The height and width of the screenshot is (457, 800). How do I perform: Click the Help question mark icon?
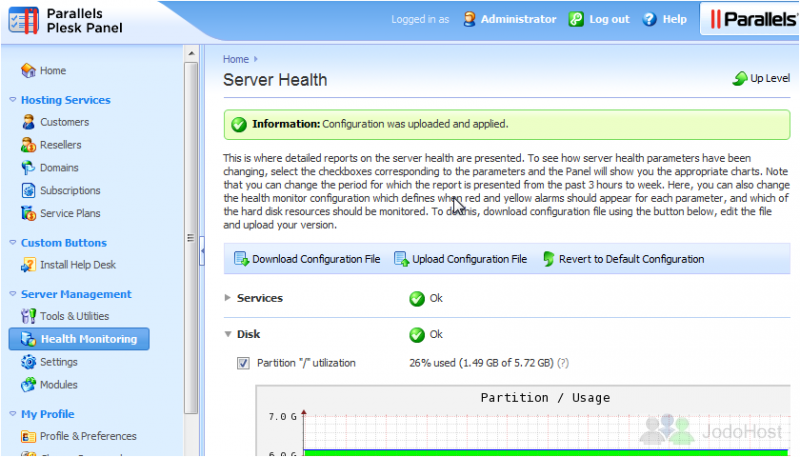(x=649, y=19)
